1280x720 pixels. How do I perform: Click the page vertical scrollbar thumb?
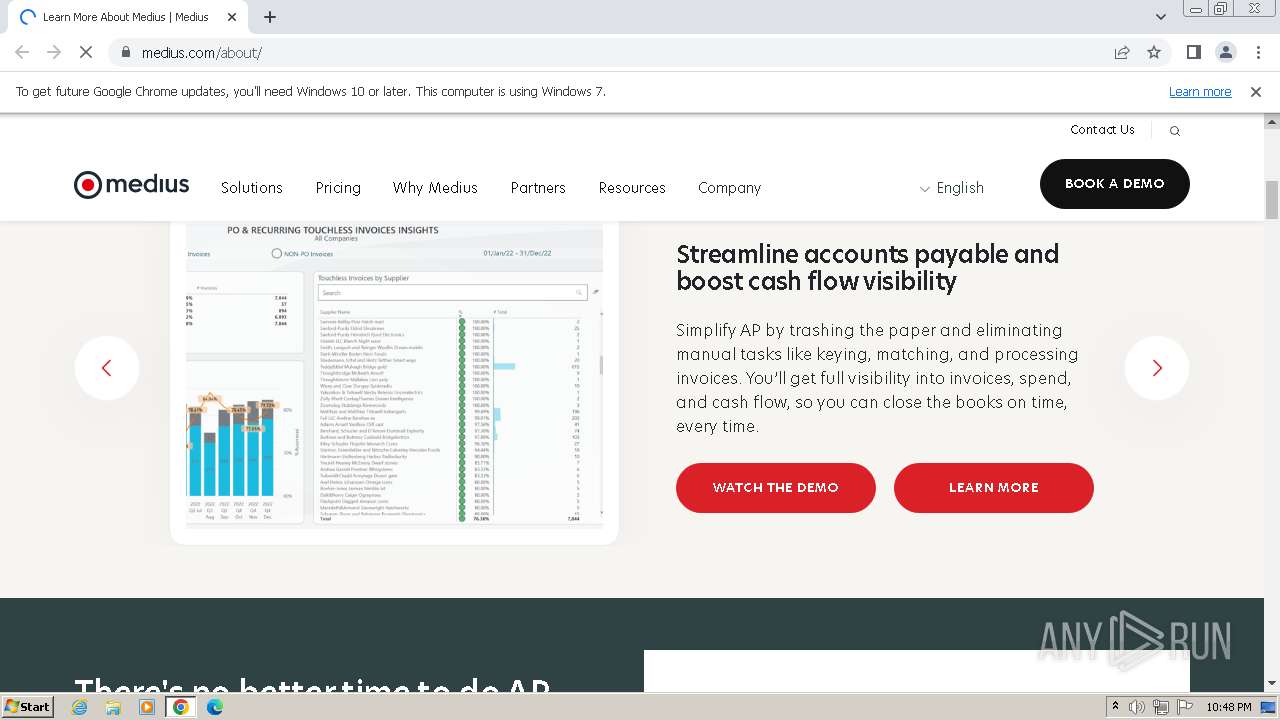coord(1272,200)
